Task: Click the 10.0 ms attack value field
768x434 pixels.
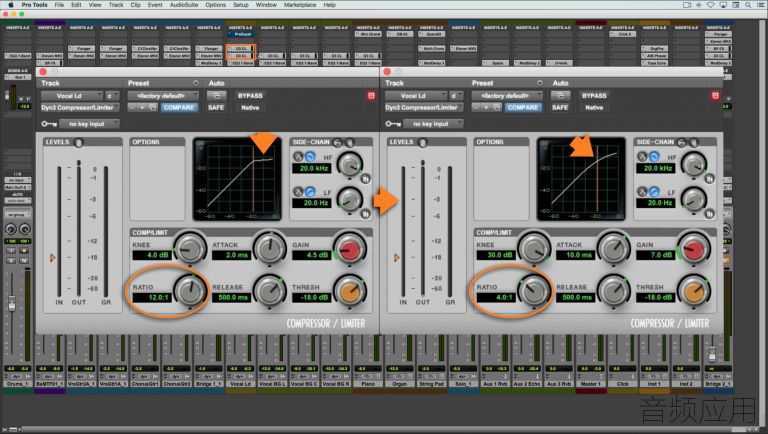Action: pyautogui.click(x=576, y=255)
